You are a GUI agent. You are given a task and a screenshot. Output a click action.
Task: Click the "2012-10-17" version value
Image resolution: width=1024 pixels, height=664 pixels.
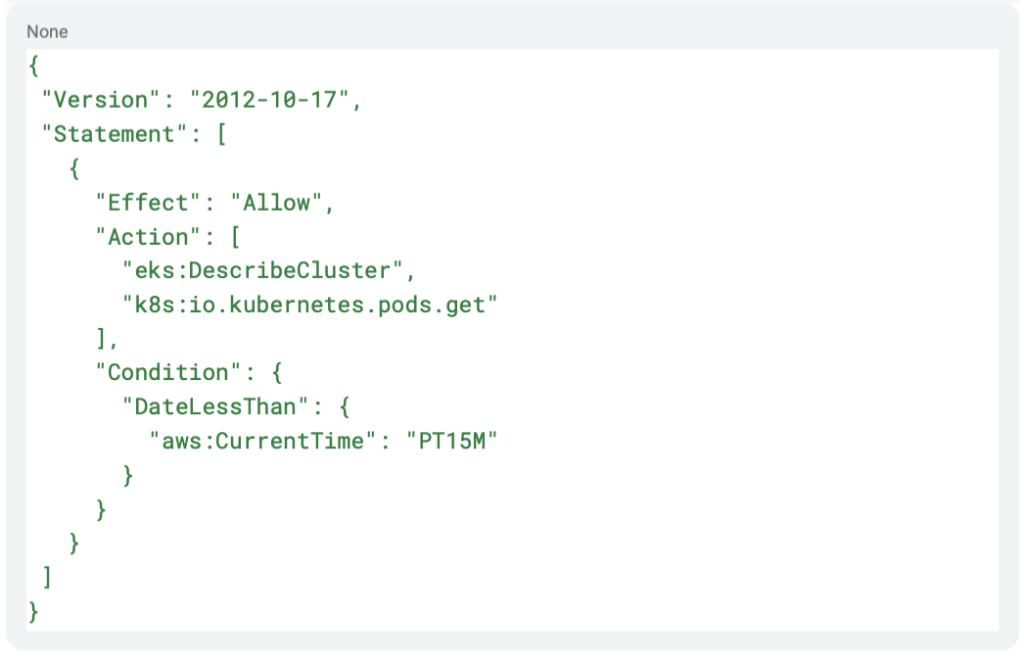(270, 100)
